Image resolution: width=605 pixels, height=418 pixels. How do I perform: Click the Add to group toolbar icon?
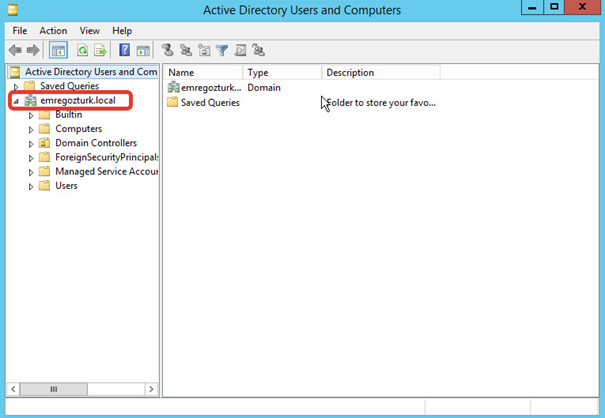tap(258, 50)
